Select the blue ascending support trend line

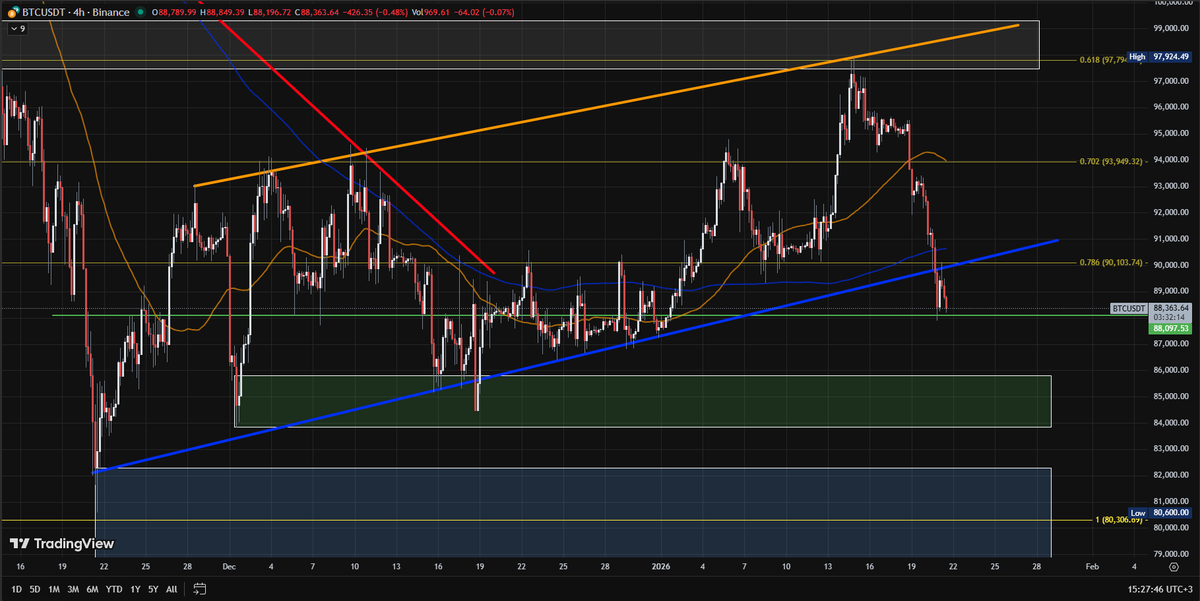575,355
